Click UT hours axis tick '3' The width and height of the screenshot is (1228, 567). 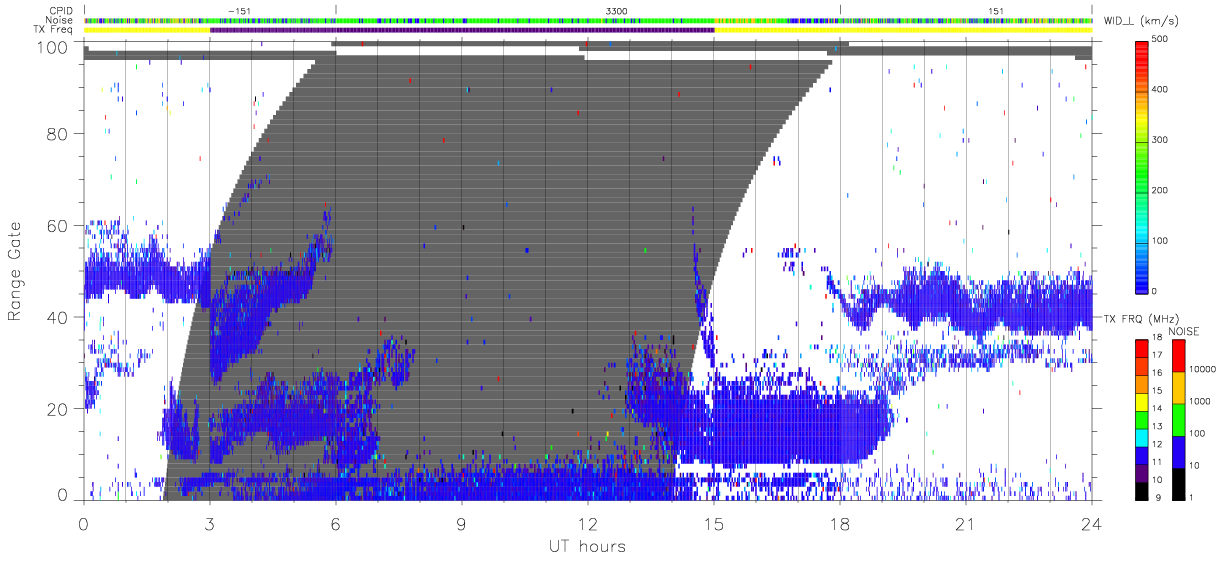[x=210, y=523]
